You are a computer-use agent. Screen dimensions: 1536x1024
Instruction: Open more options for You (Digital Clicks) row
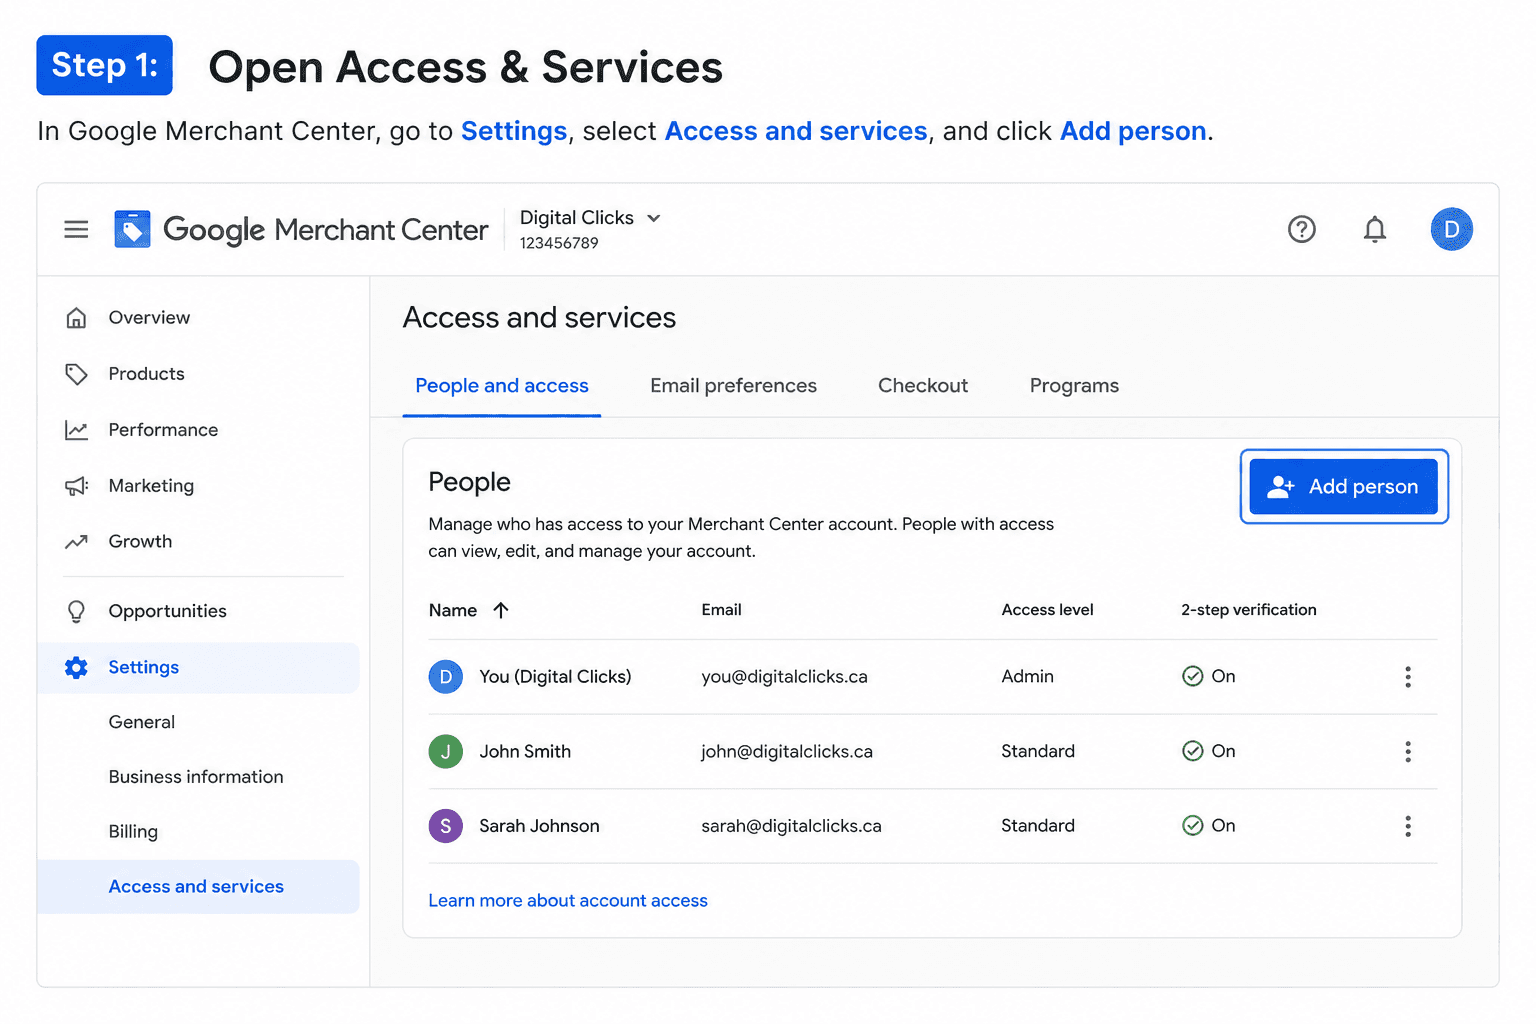point(1408,677)
